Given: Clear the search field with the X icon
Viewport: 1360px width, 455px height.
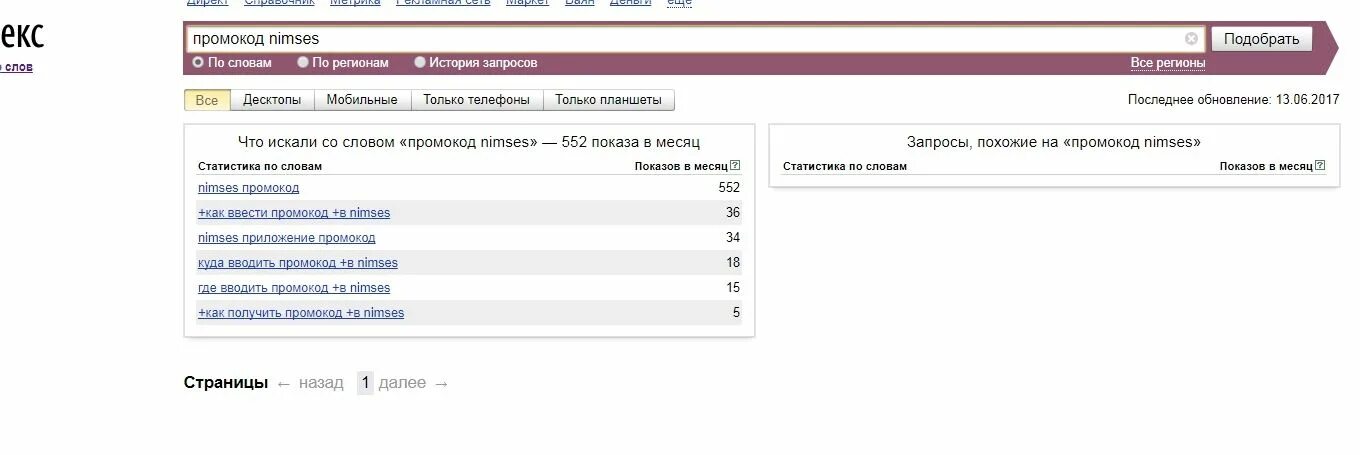Looking at the screenshot, I should tap(1191, 39).
